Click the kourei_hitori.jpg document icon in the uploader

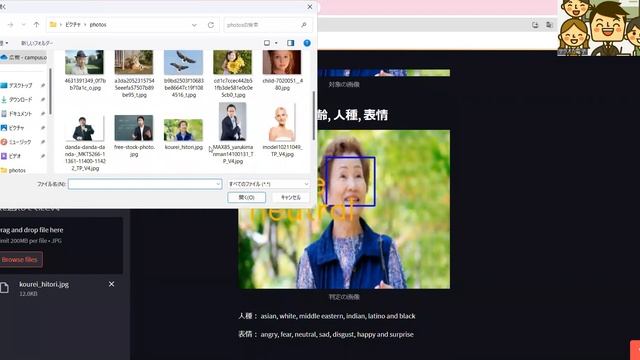pos(4,288)
